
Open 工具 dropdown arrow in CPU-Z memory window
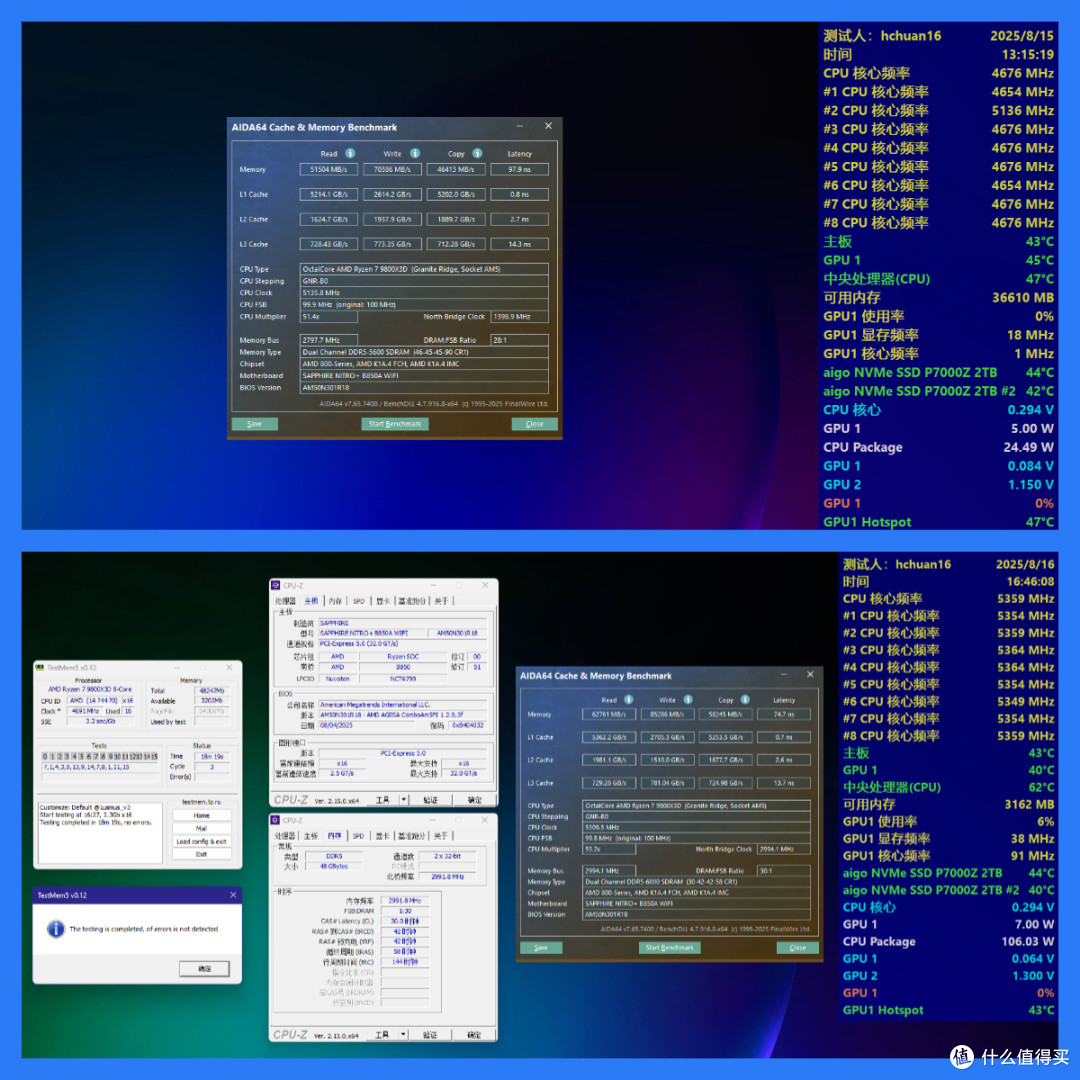pyautogui.click(x=403, y=1035)
